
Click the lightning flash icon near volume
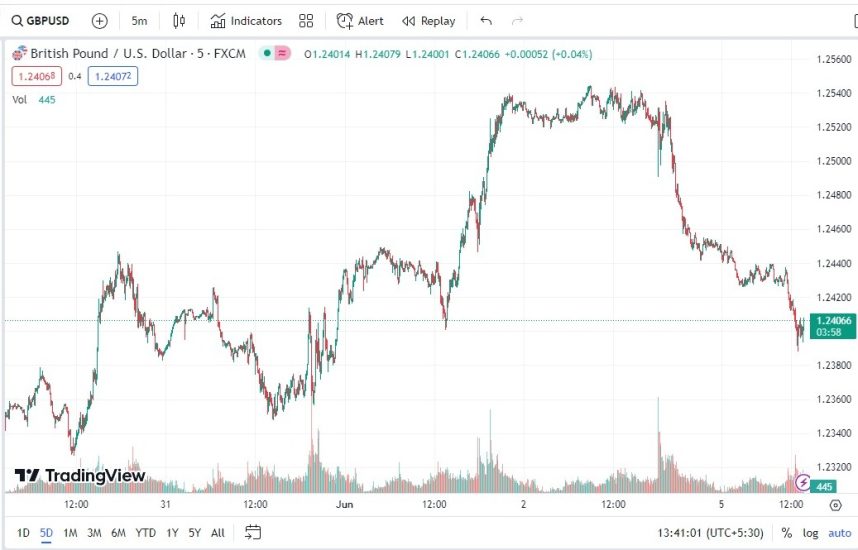pyautogui.click(x=802, y=483)
